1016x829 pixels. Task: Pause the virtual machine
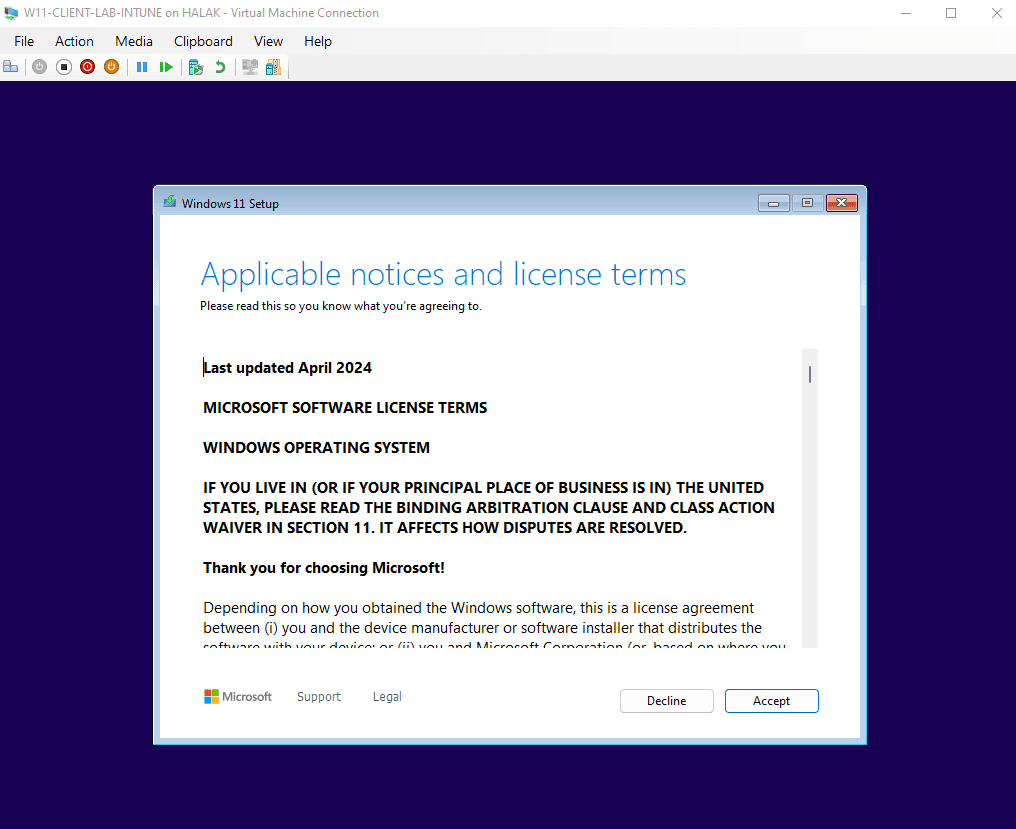pyautogui.click(x=142, y=66)
